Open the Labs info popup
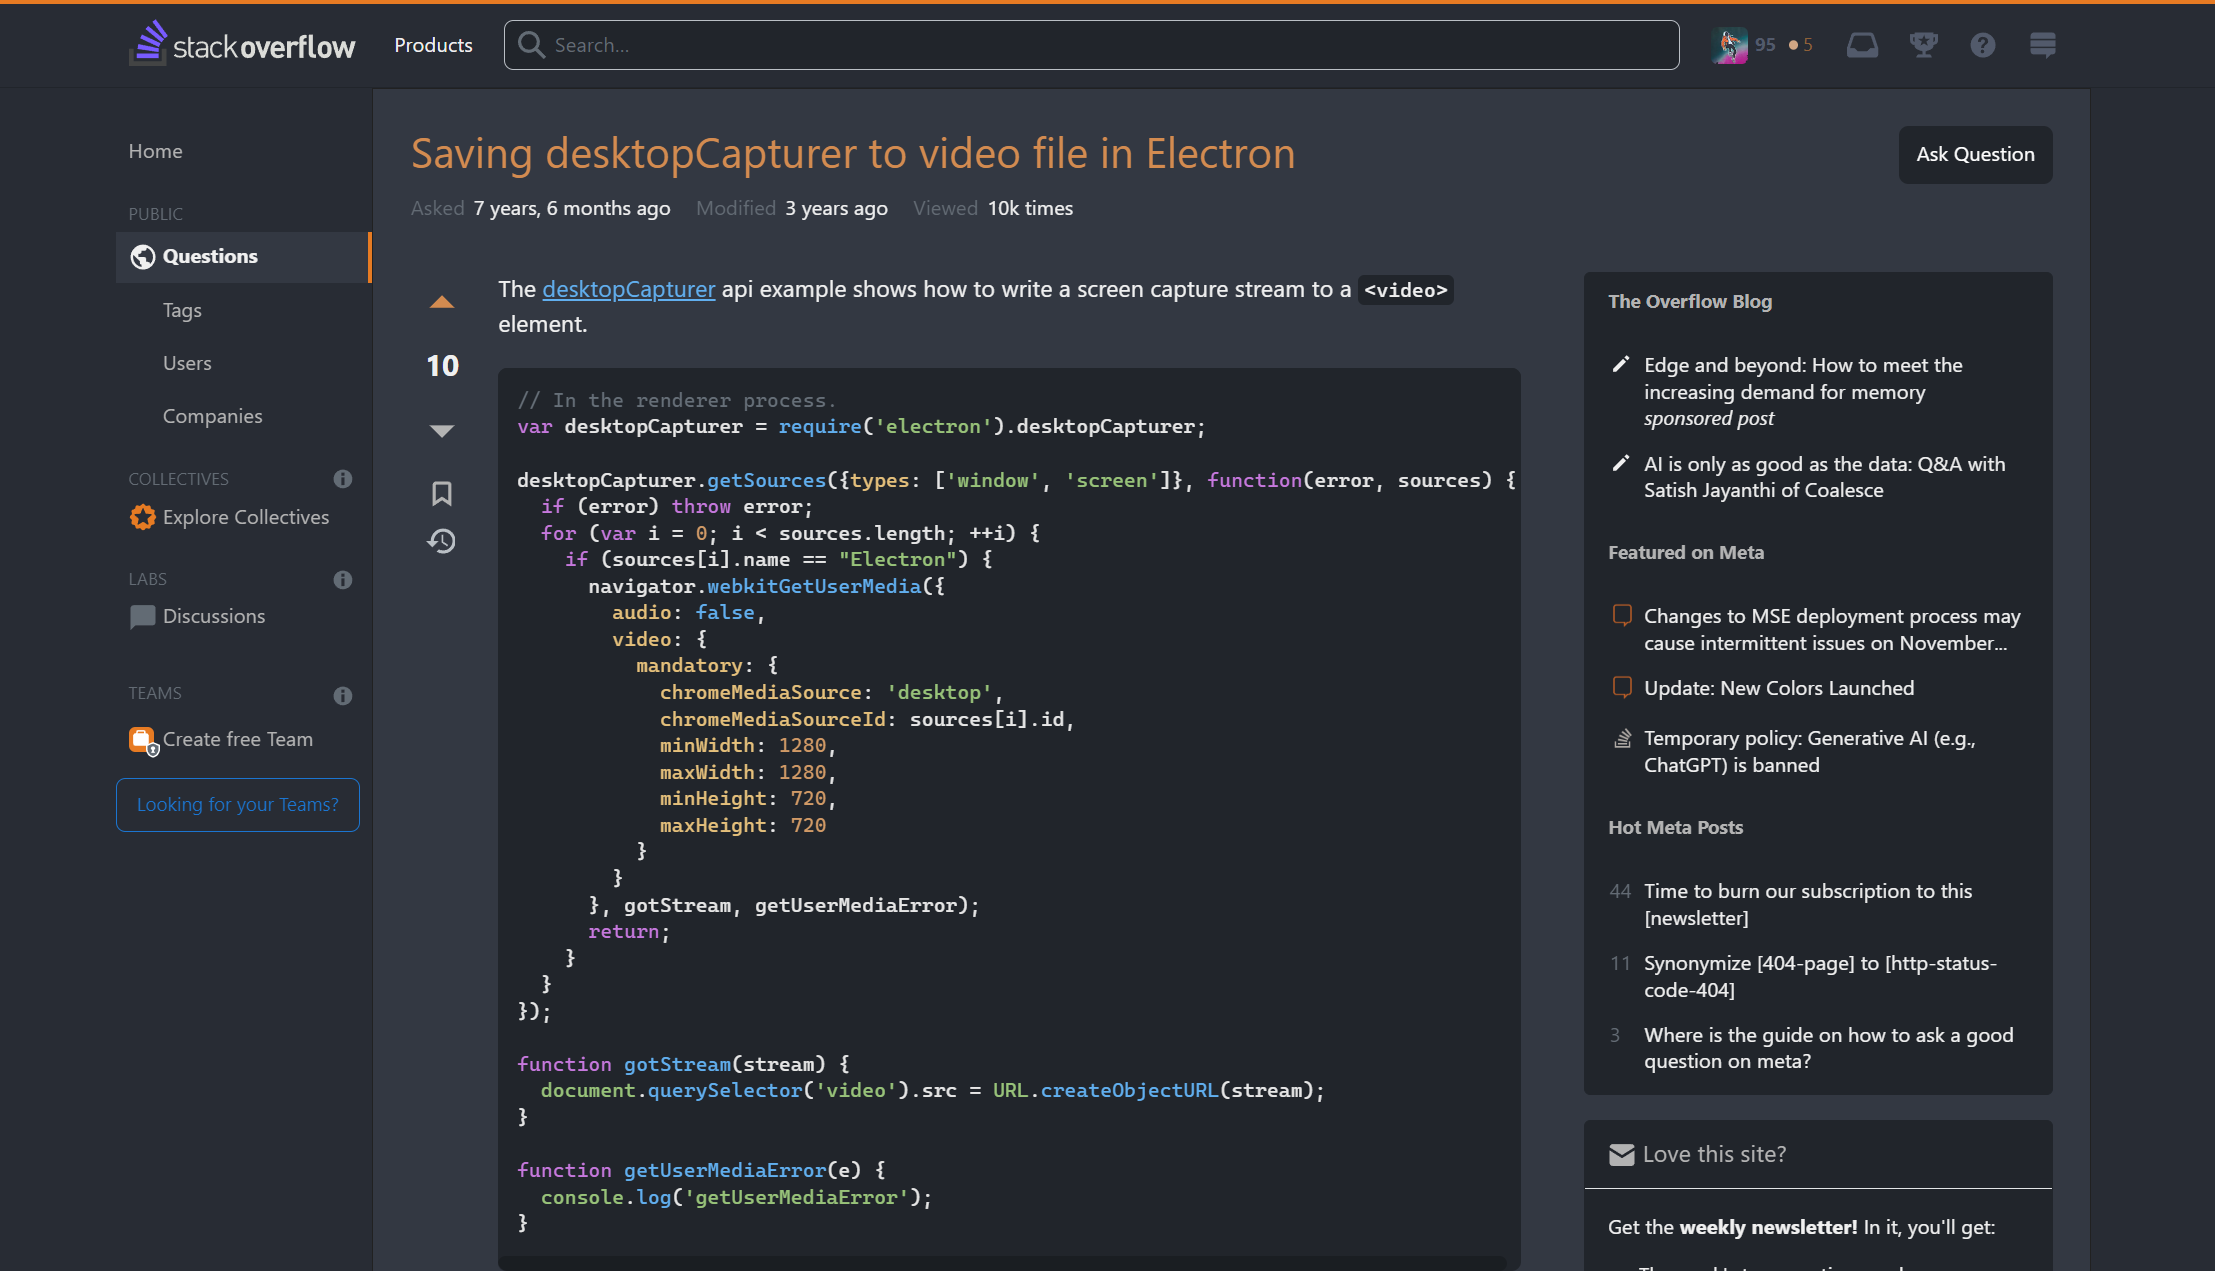This screenshot has width=2215, height=1271. 342,580
